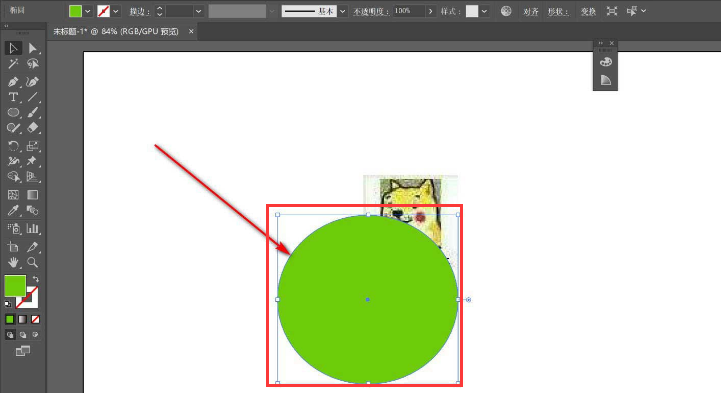Click the large green fill swatch

pos(15,286)
